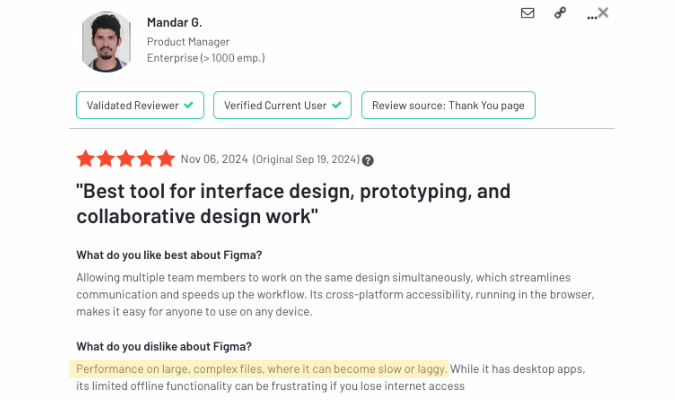The image size is (675, 400).
Task: Click the third orange rating star
Action: 126,159
